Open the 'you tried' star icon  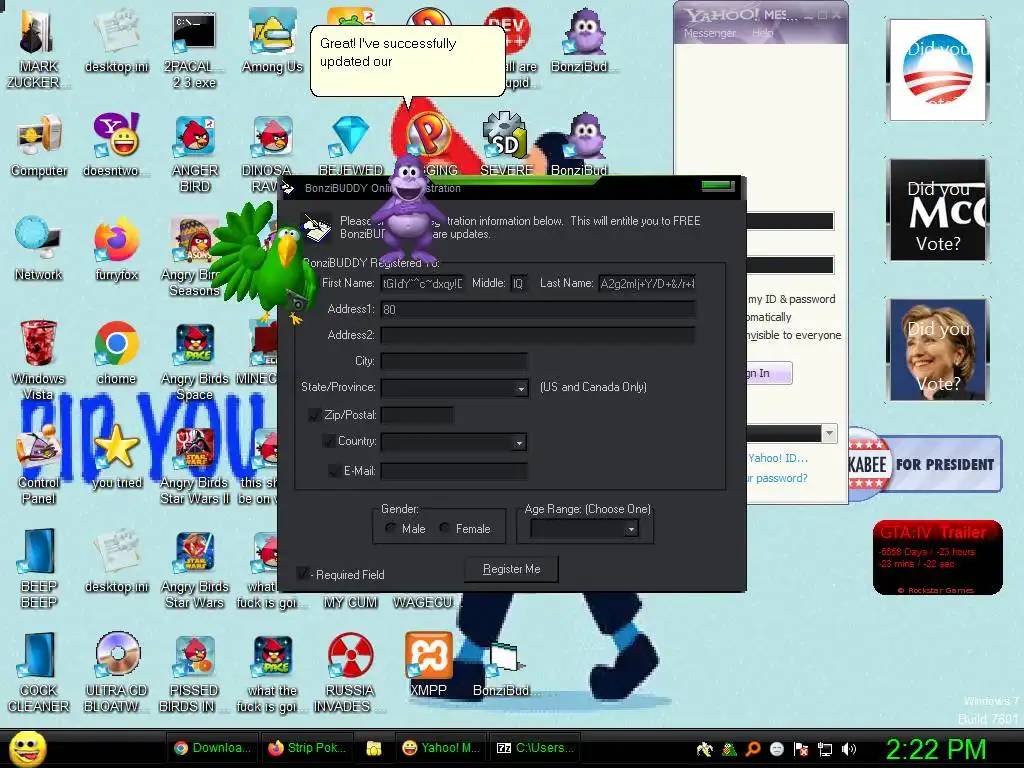point(116,457)
